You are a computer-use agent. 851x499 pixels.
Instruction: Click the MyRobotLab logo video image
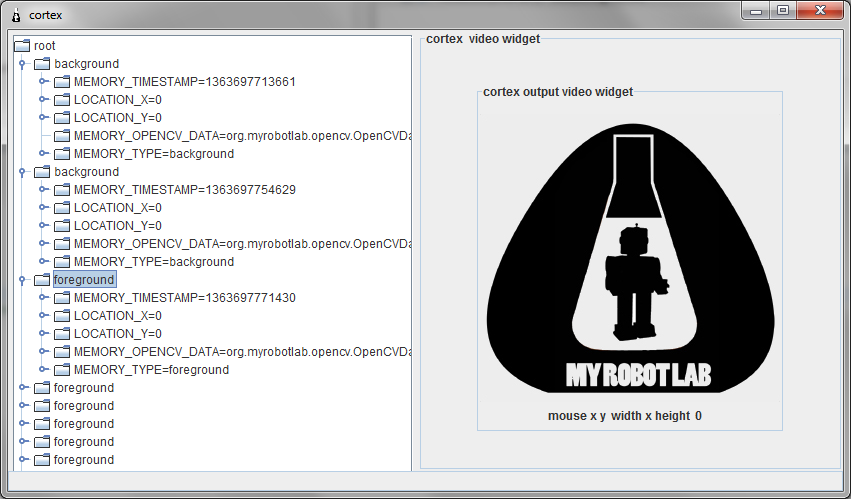coord(630,258)
